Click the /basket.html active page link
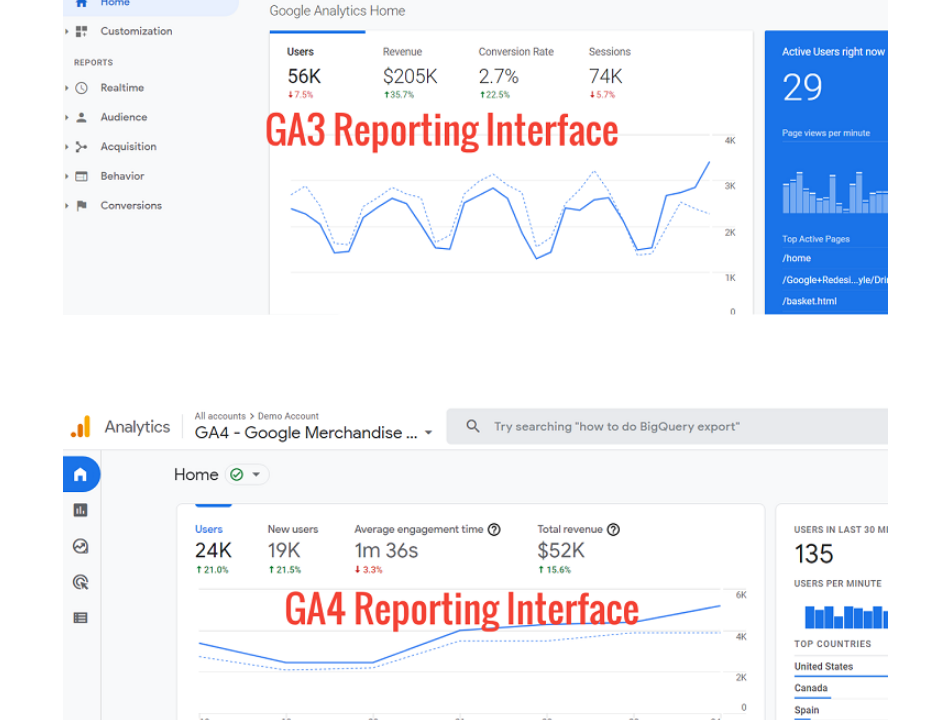The width and height of the screenshot is (945, 720). pos(809,301)
